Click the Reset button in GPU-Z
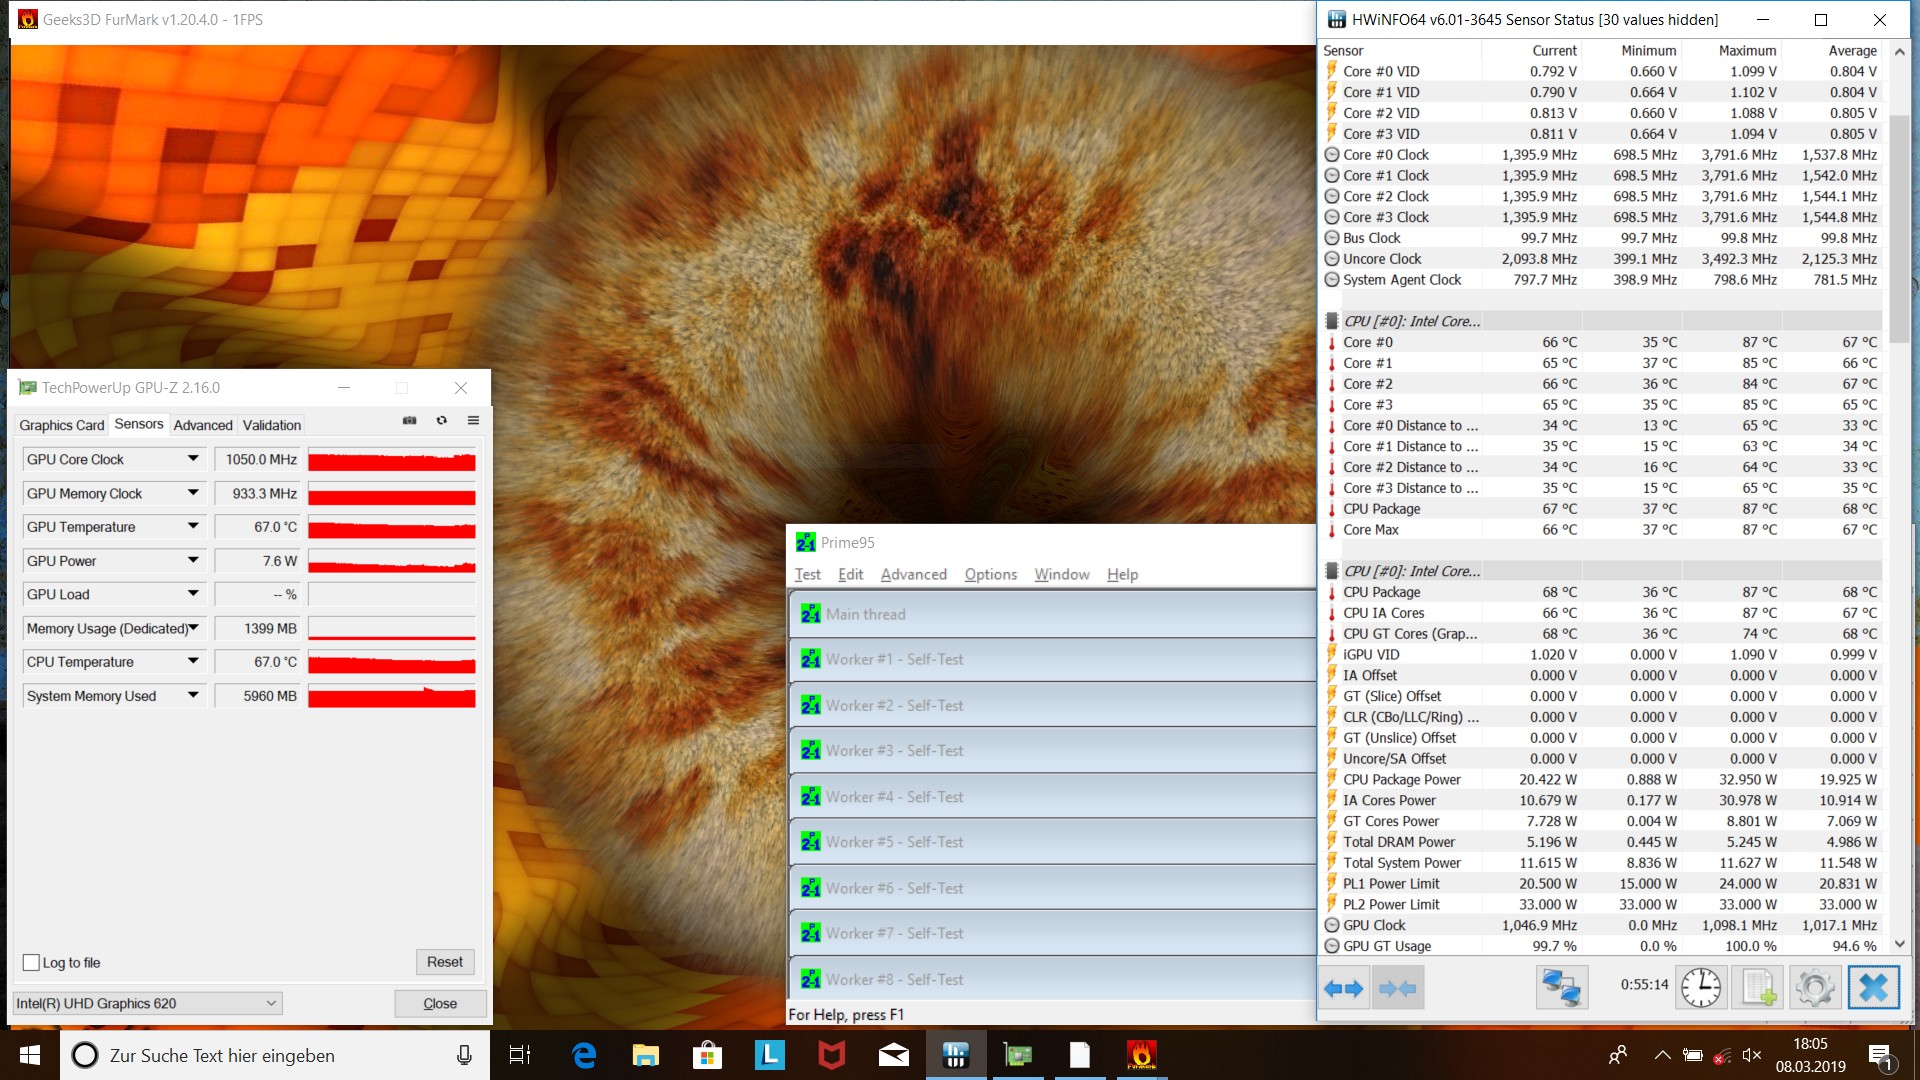 coord(444,962)
